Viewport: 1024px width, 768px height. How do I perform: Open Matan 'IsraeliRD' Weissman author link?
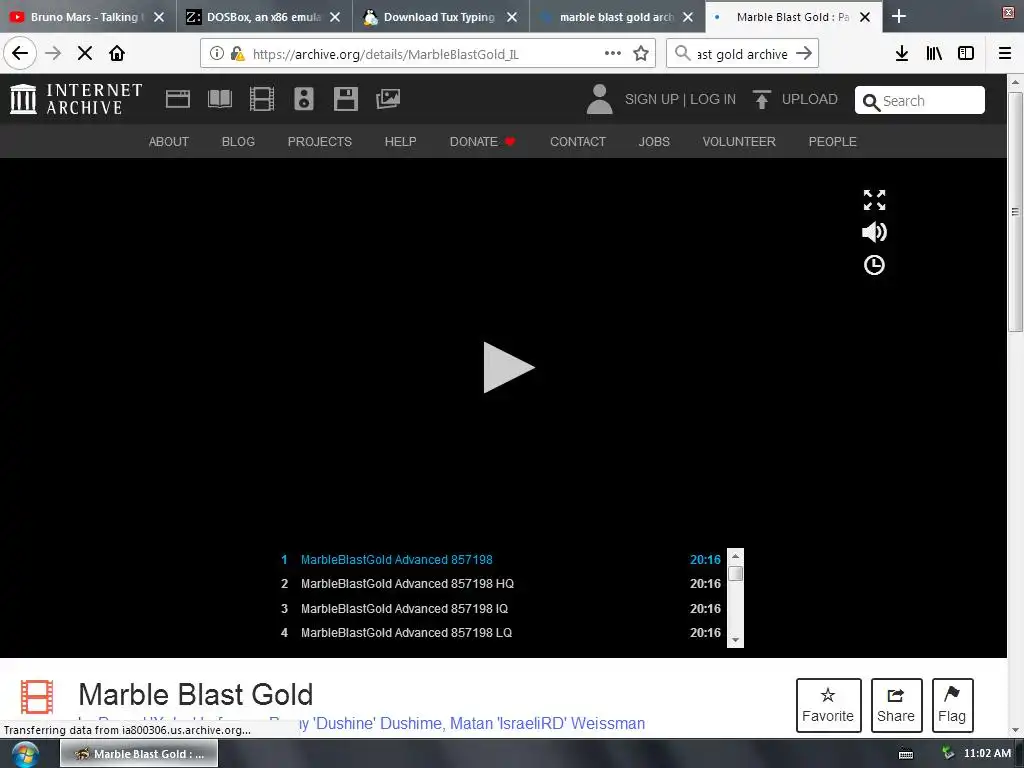click(x=547, y=724)
